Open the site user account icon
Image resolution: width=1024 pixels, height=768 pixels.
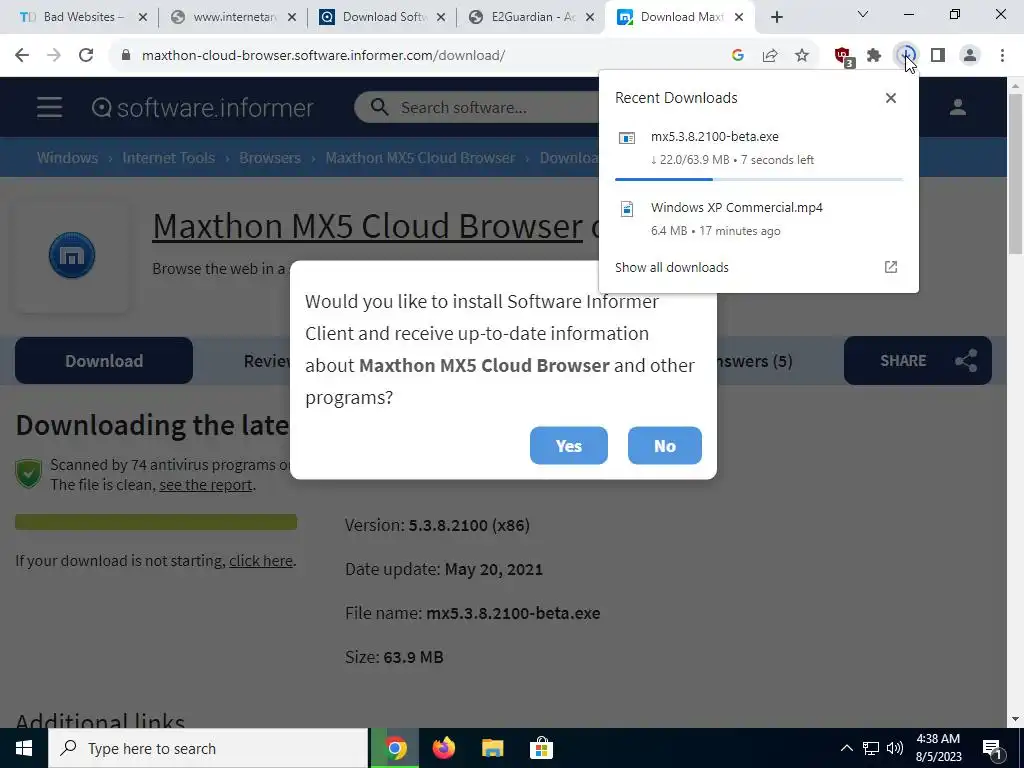tap(957, 107)
